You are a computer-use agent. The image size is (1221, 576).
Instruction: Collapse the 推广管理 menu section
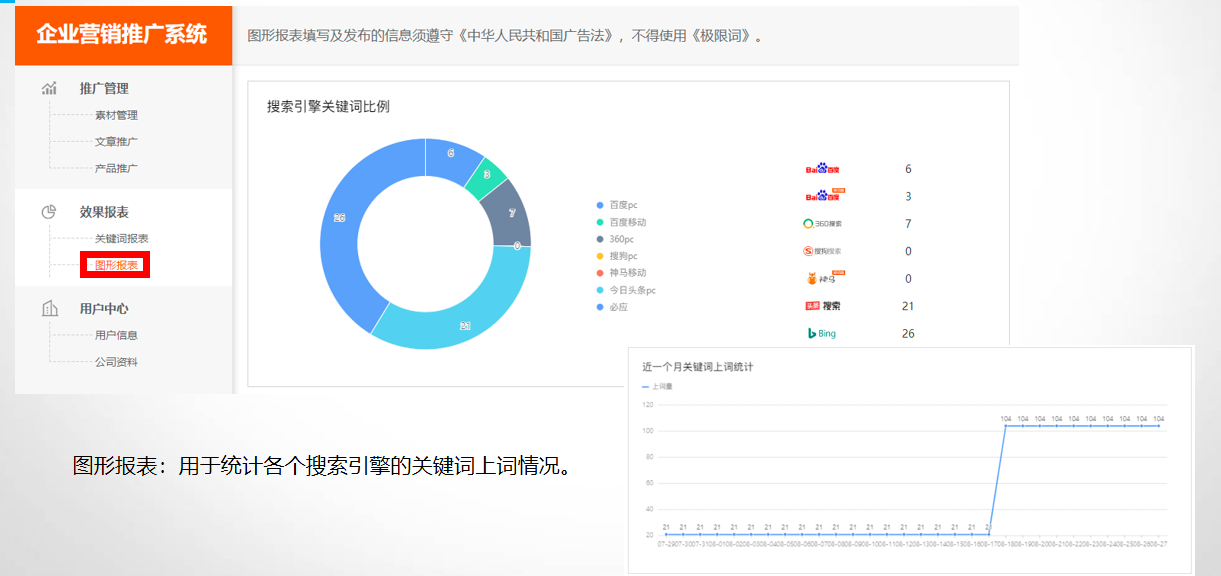(104, 88)
